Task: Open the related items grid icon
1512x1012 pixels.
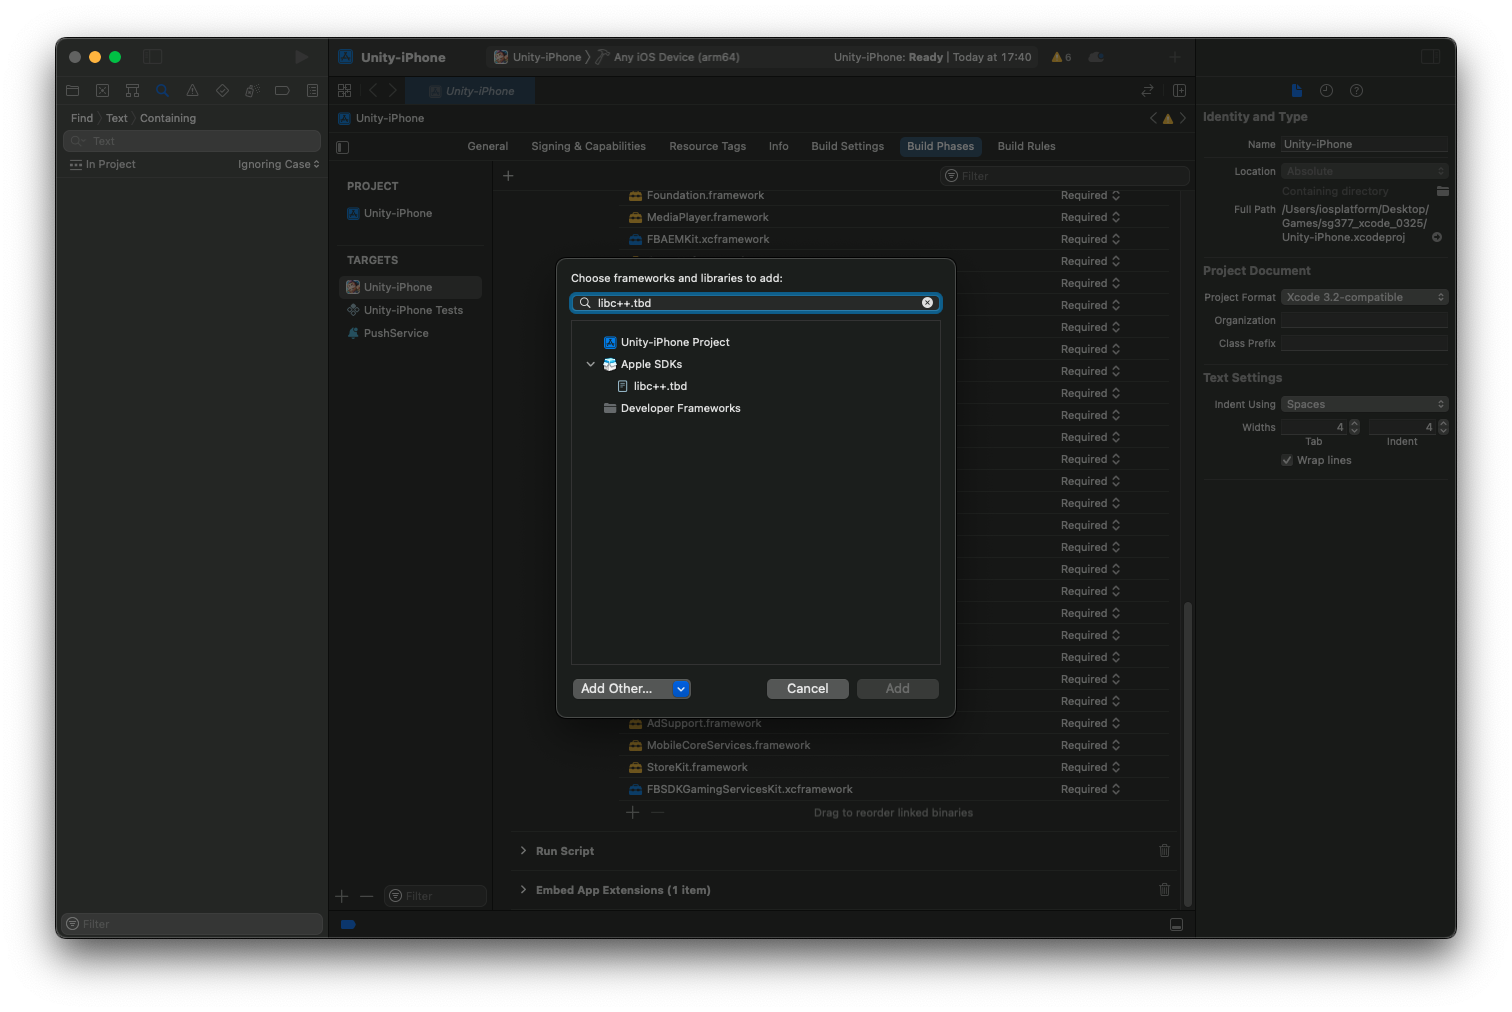Action: [x=345, y=90]
